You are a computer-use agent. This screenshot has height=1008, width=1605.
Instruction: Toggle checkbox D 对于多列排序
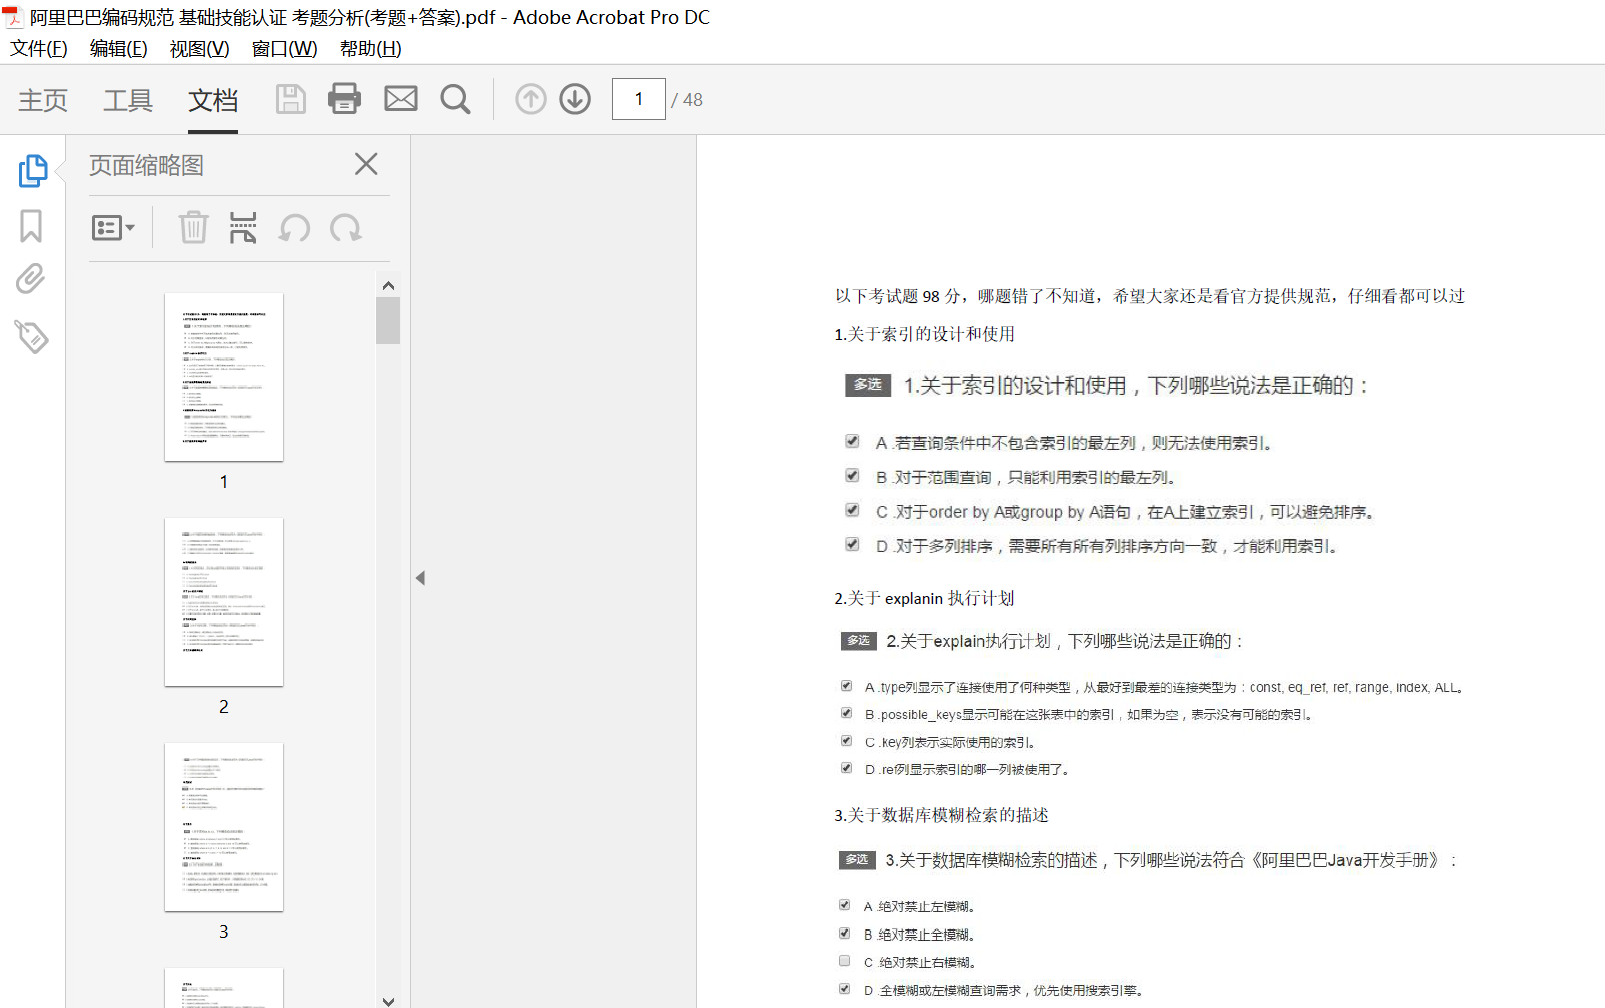click(x=852, y=545)
